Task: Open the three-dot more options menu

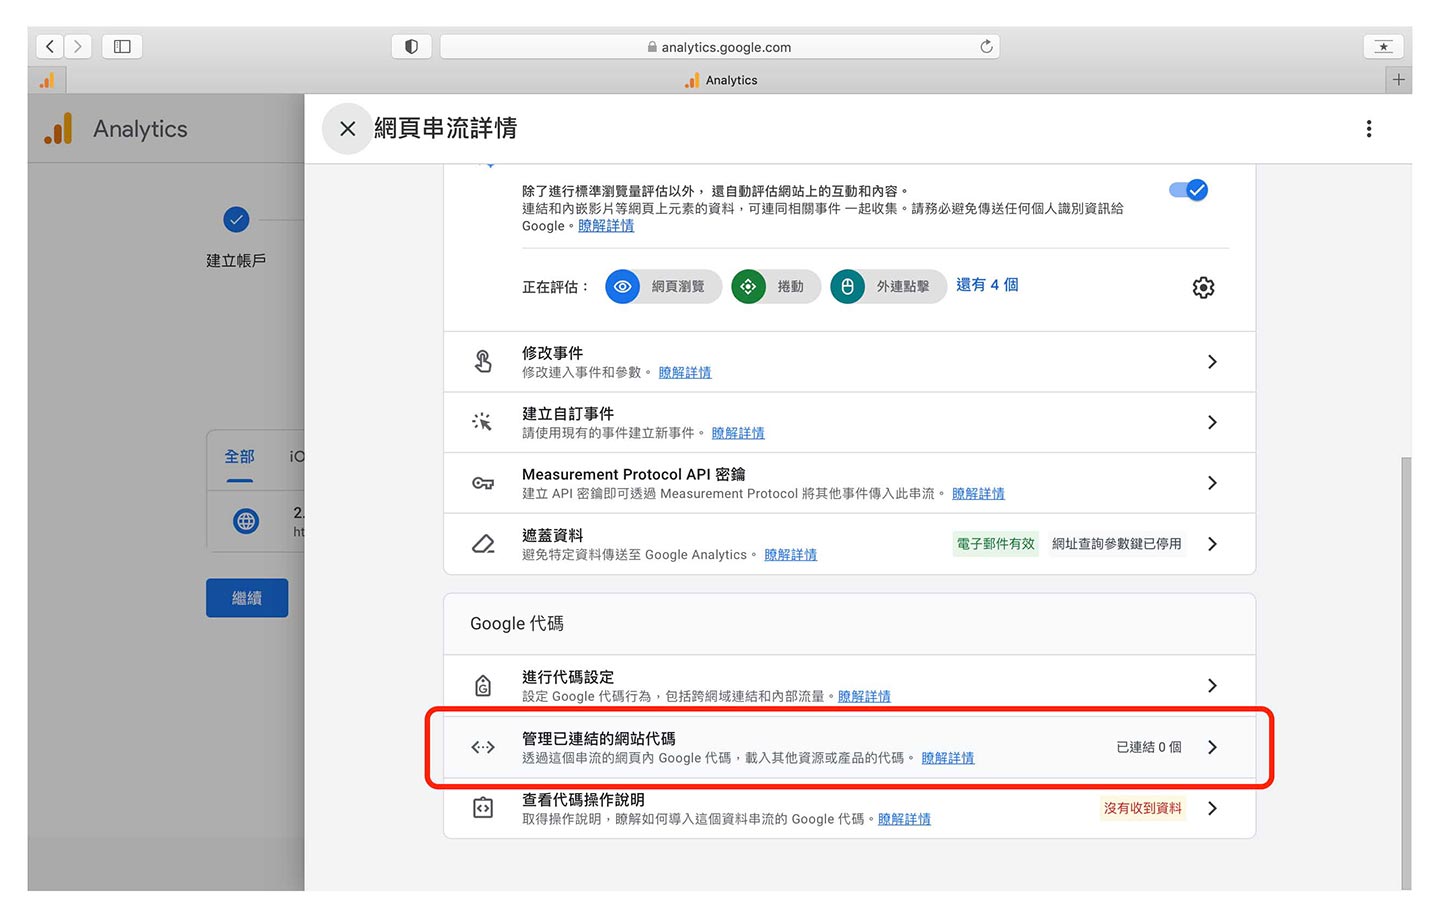Action: [x=1368, y=129]
